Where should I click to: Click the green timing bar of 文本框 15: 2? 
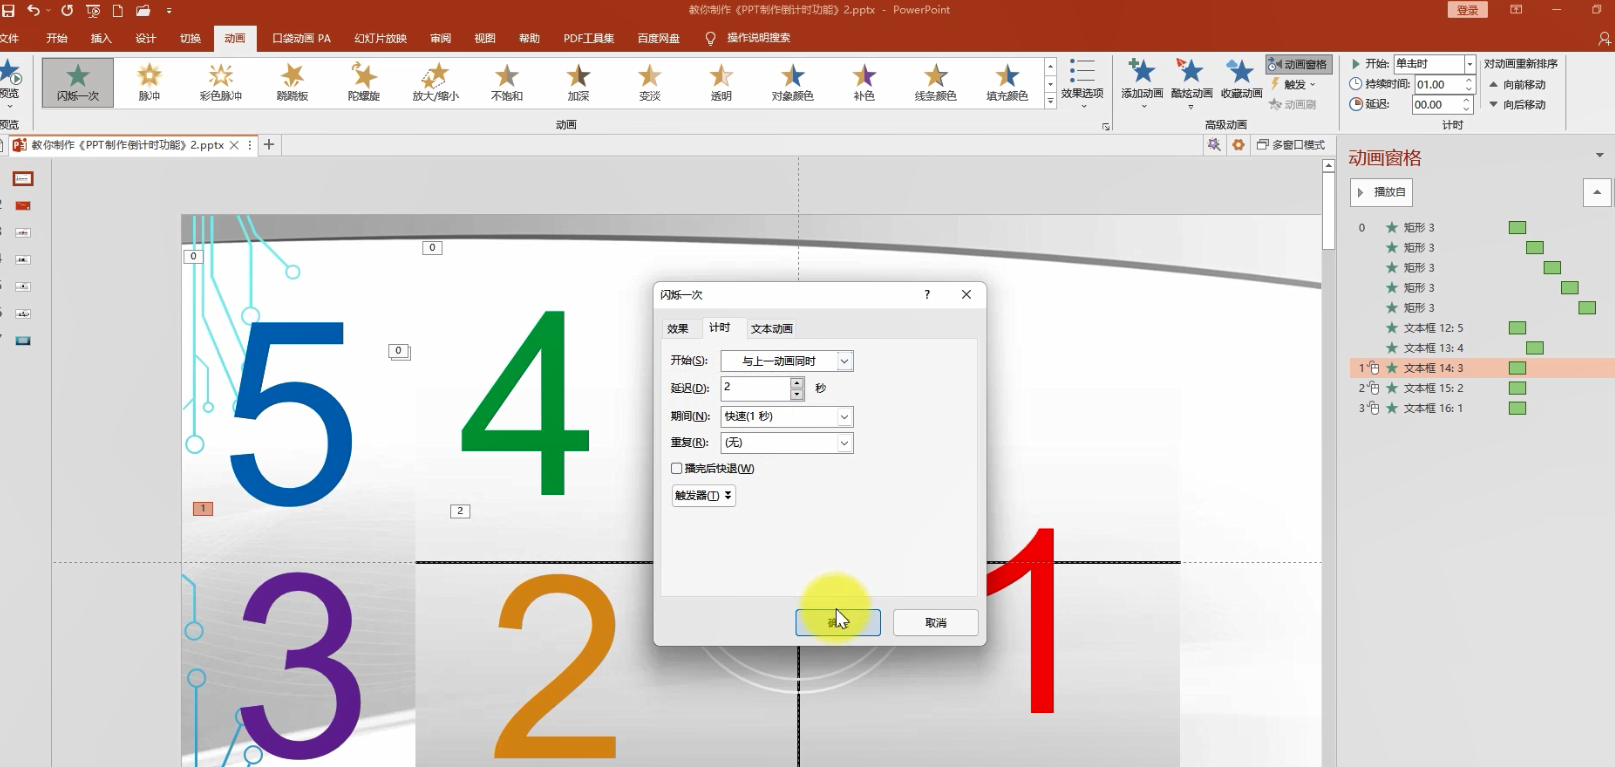(1517, 388)
